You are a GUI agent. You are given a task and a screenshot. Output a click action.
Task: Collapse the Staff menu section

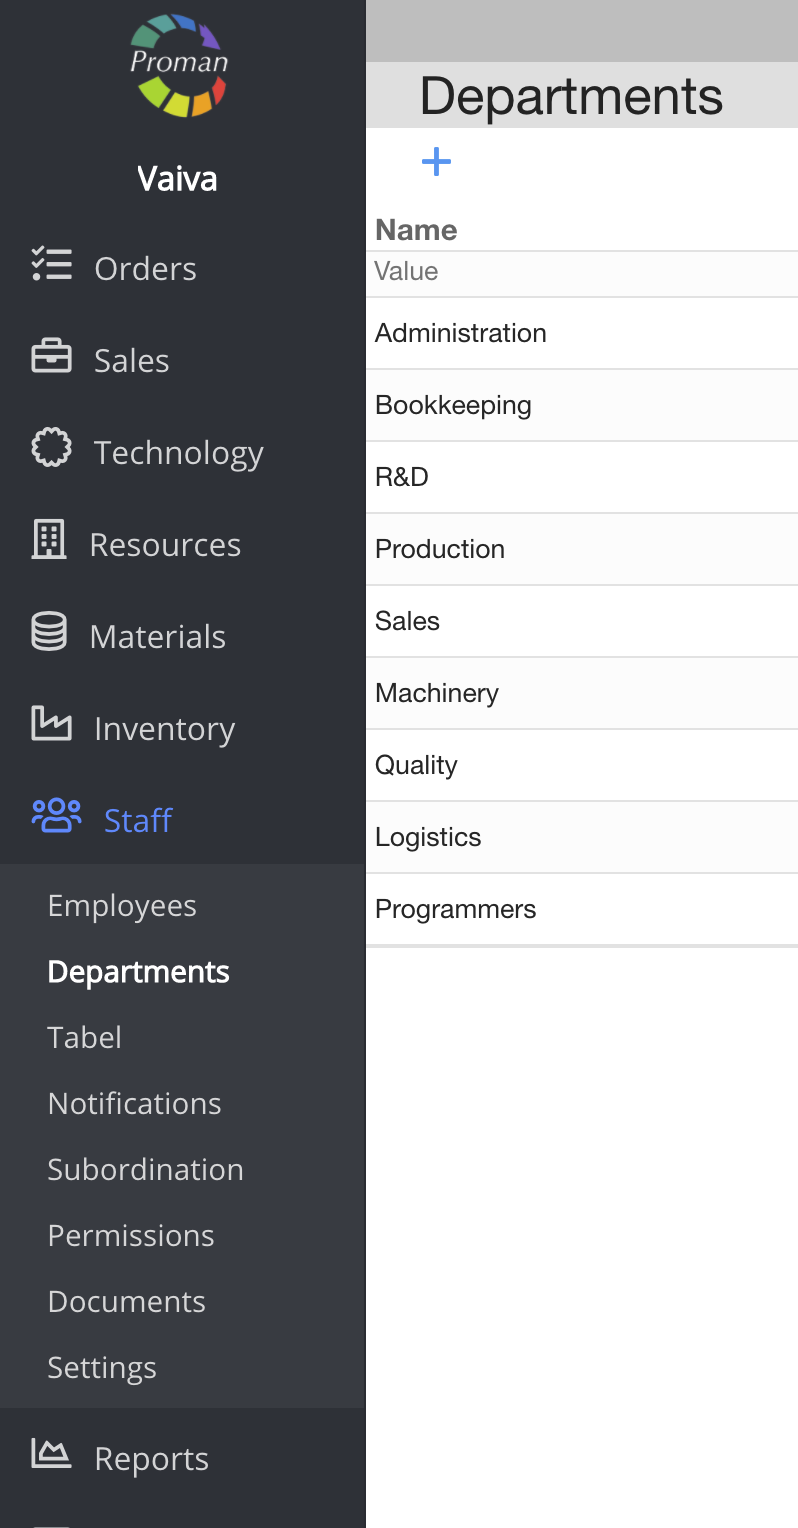(138, 820)
